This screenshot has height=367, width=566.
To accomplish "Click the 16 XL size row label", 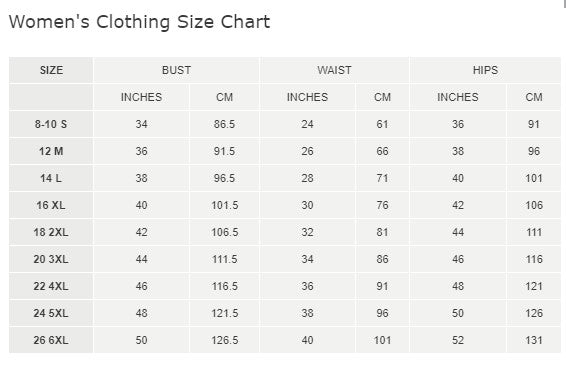I will coord(51,205).
